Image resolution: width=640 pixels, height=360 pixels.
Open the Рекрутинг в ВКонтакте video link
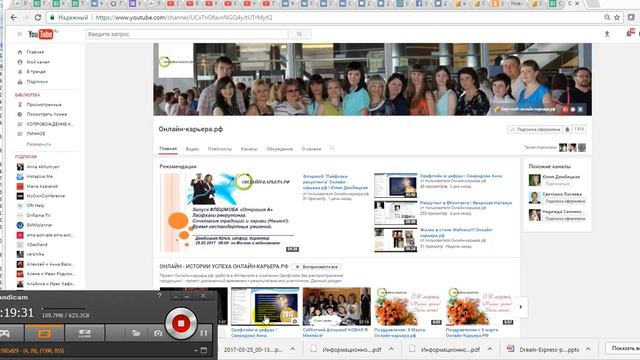(466, 203)
